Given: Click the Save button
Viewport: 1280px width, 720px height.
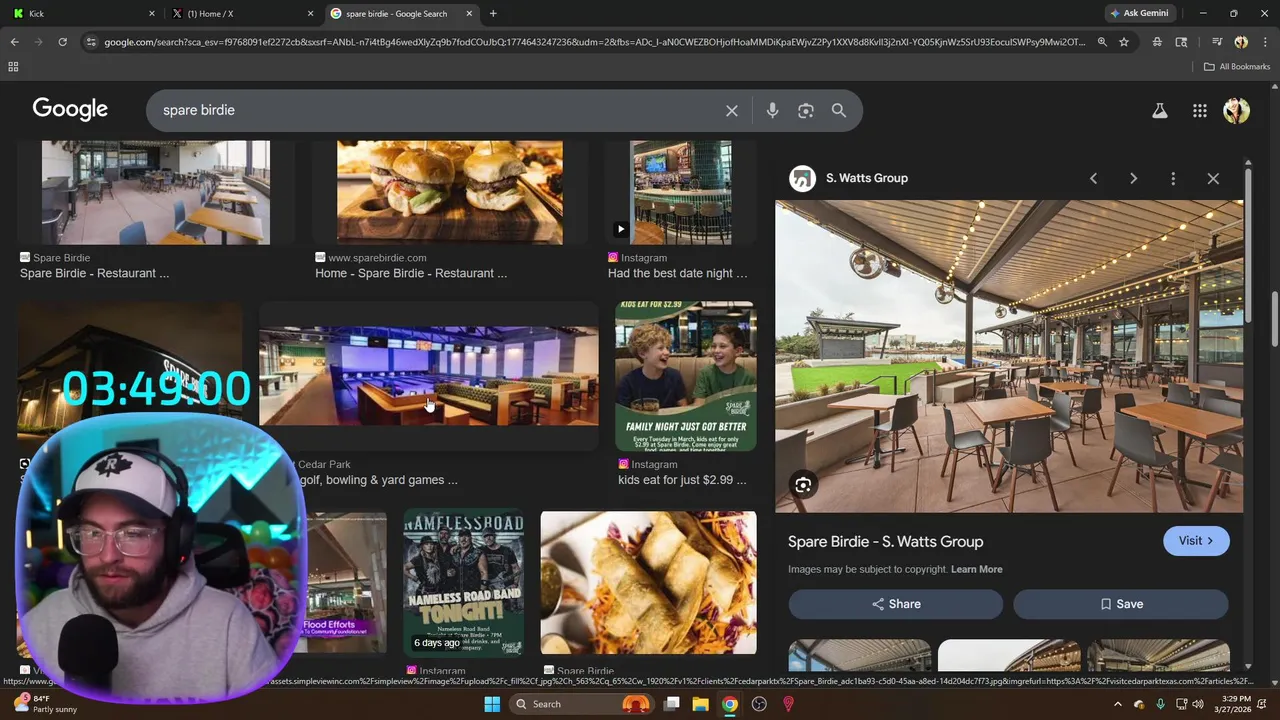Looking at the screenshot, I should [x=1121, y=604].
